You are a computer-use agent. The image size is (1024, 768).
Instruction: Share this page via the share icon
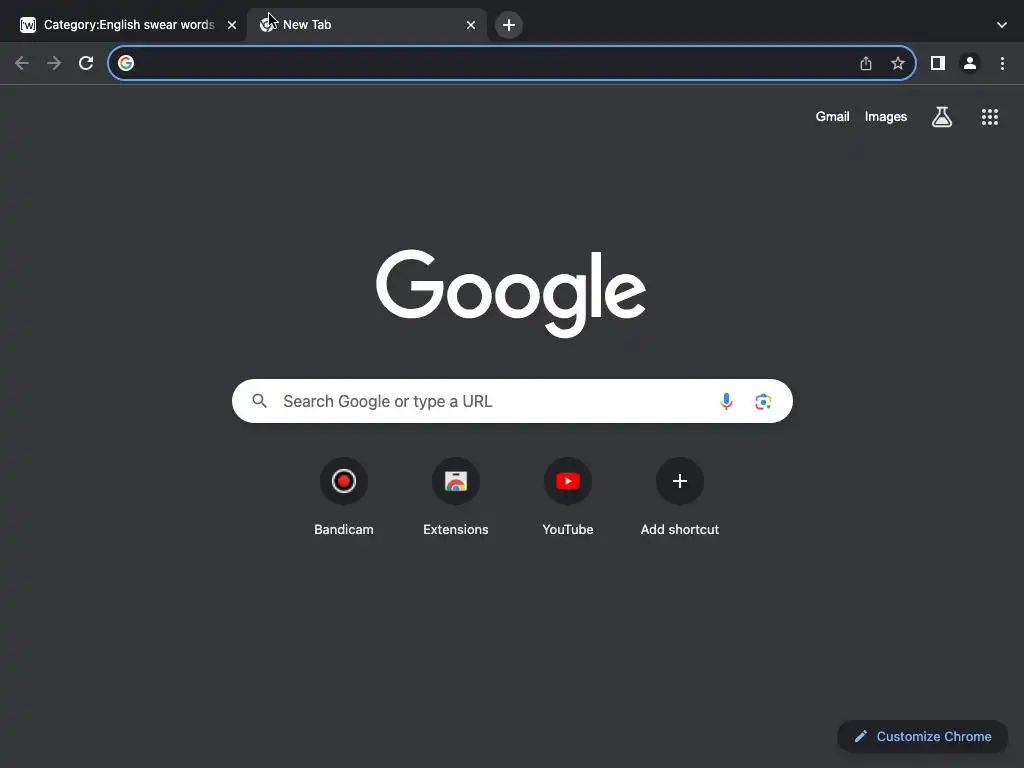tap(866, 63)
